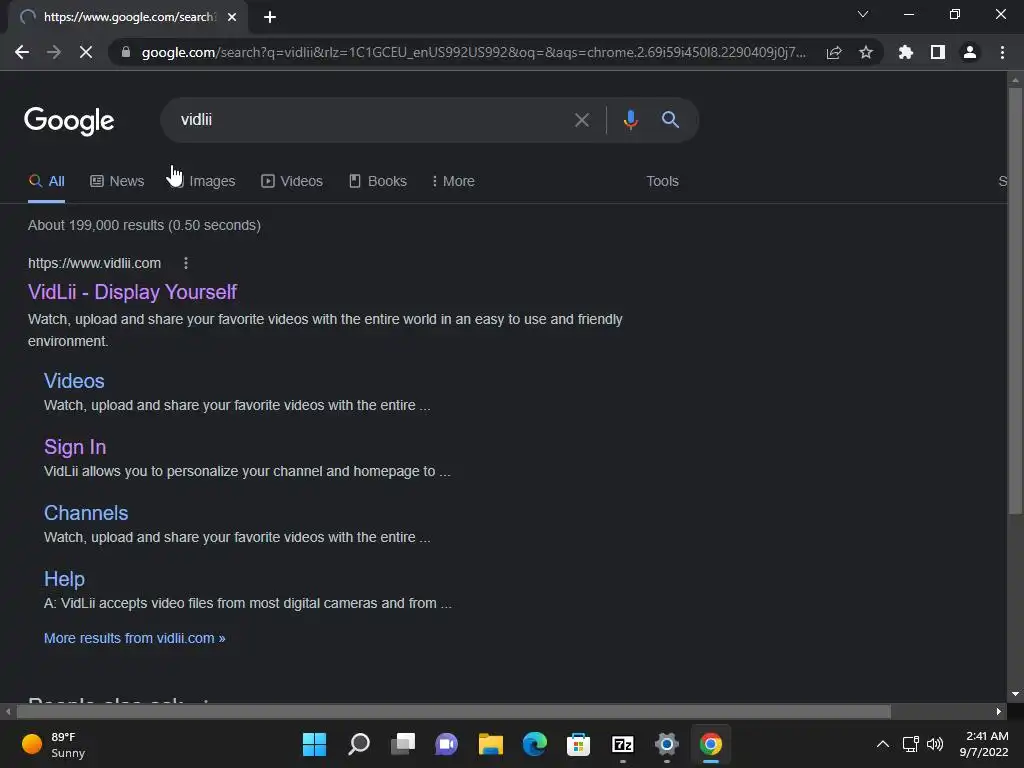
Task: Open 7-Zip from taskbar
Action: coord(622,744)
